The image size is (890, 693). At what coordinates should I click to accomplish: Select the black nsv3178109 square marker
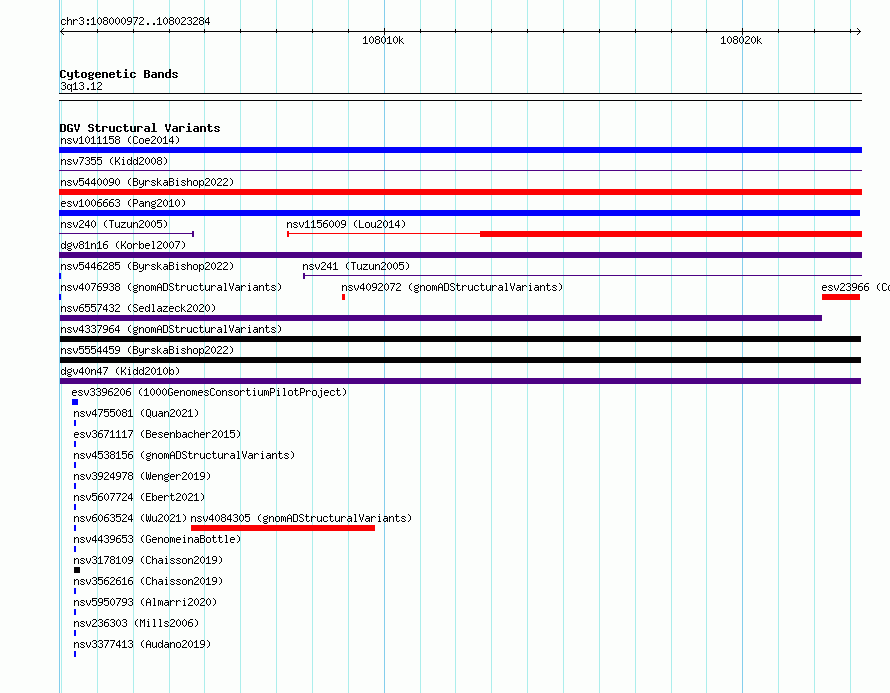[x=77, y=570]
